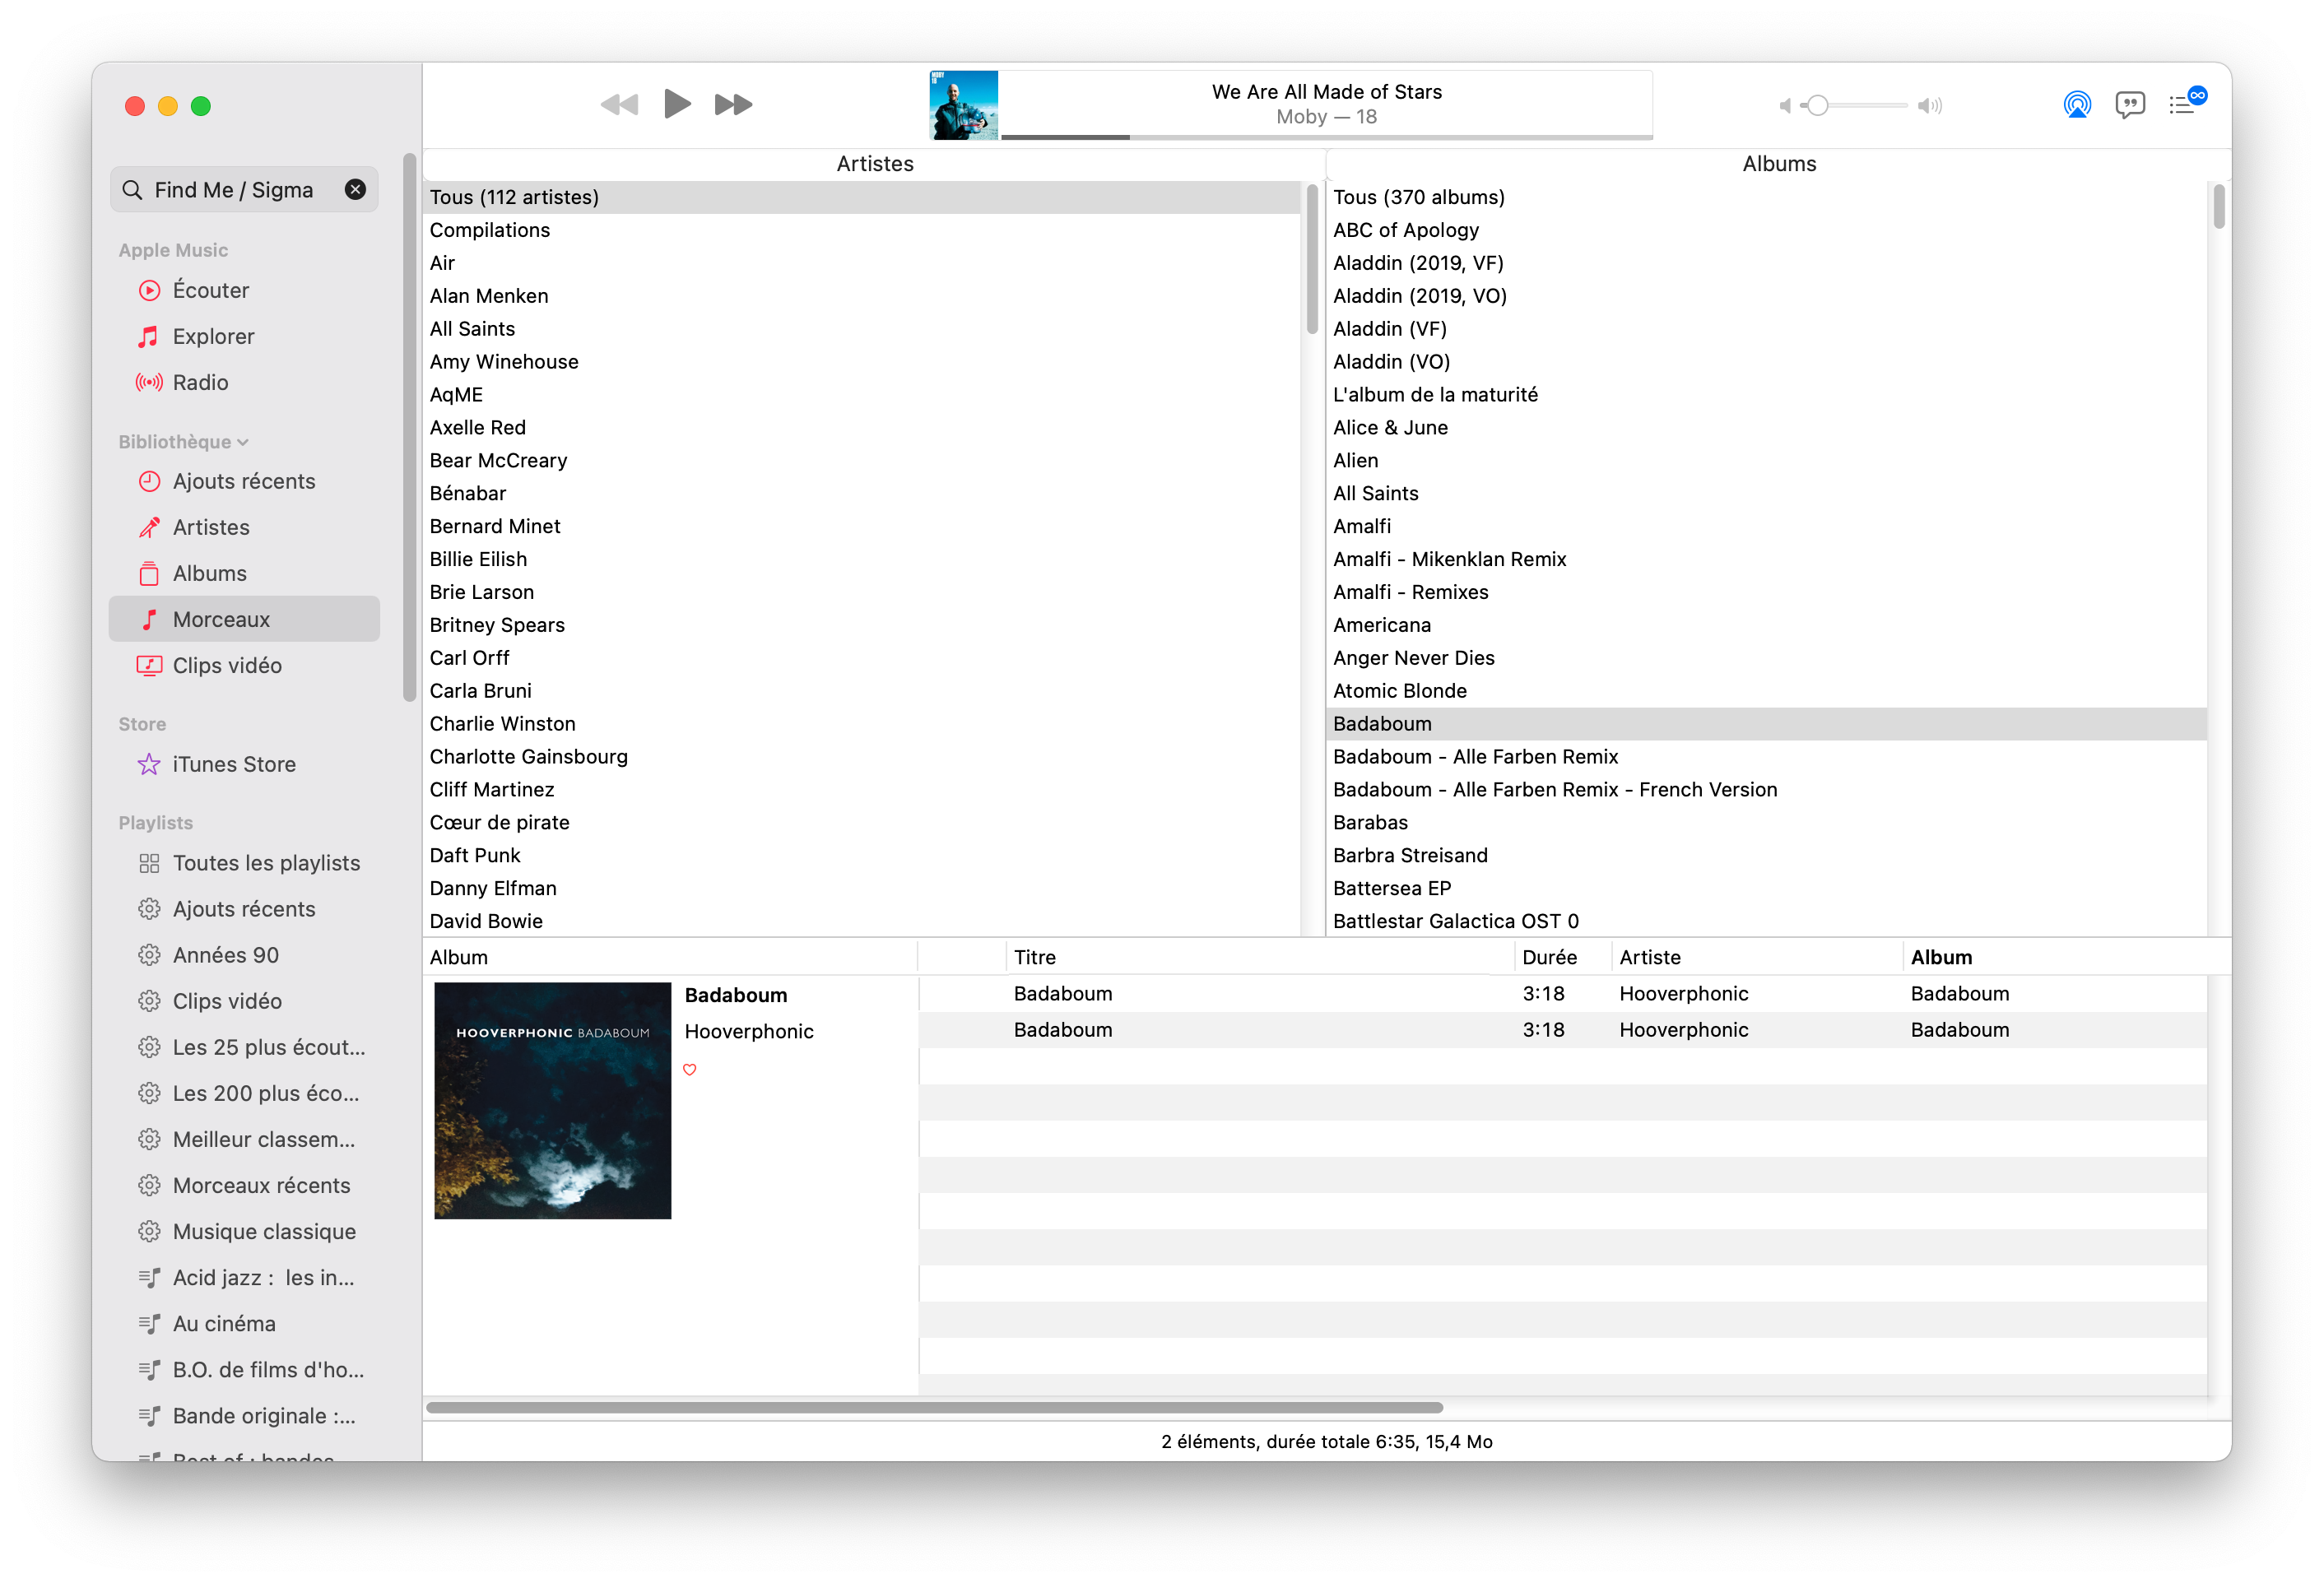The height and width of the screenshot is (1583, 2324).
Task: Sort by the Titre column header
Action: [x=1260, y=957]
